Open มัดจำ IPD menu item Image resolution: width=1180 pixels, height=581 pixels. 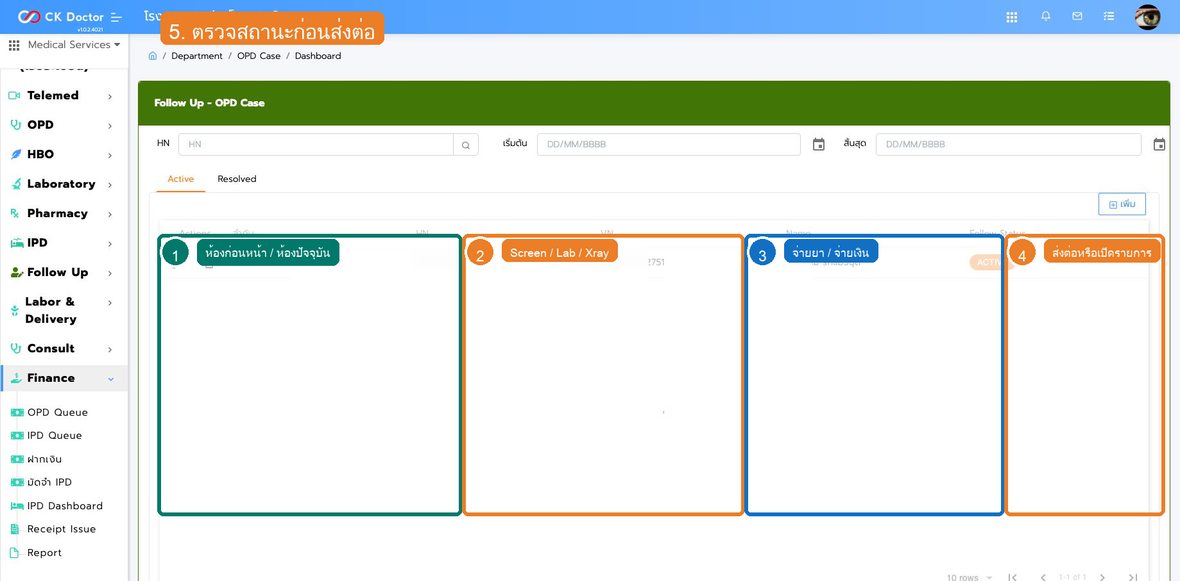49,482
